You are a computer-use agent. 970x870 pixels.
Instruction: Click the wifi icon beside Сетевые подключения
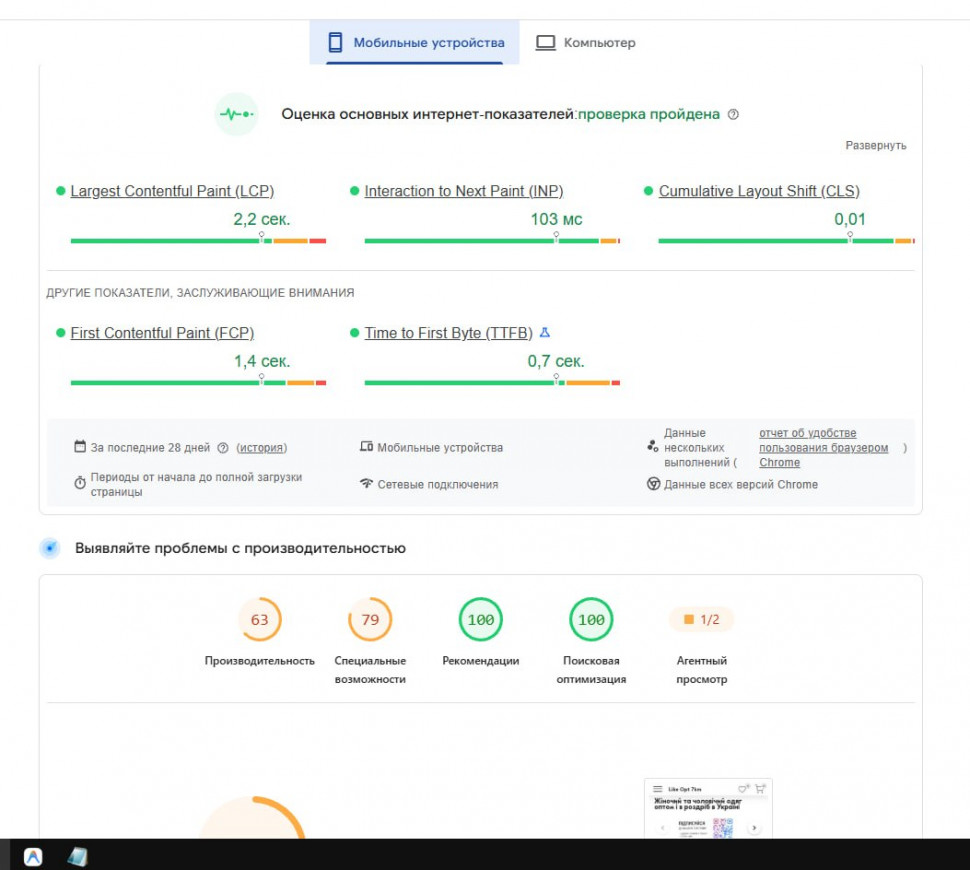[x=366, y=483]
